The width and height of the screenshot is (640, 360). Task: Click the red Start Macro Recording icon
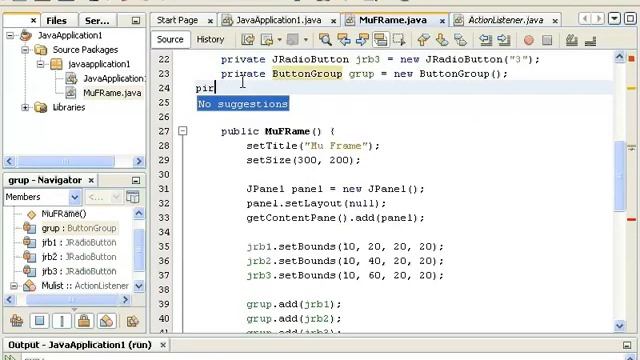coord(529,40)
